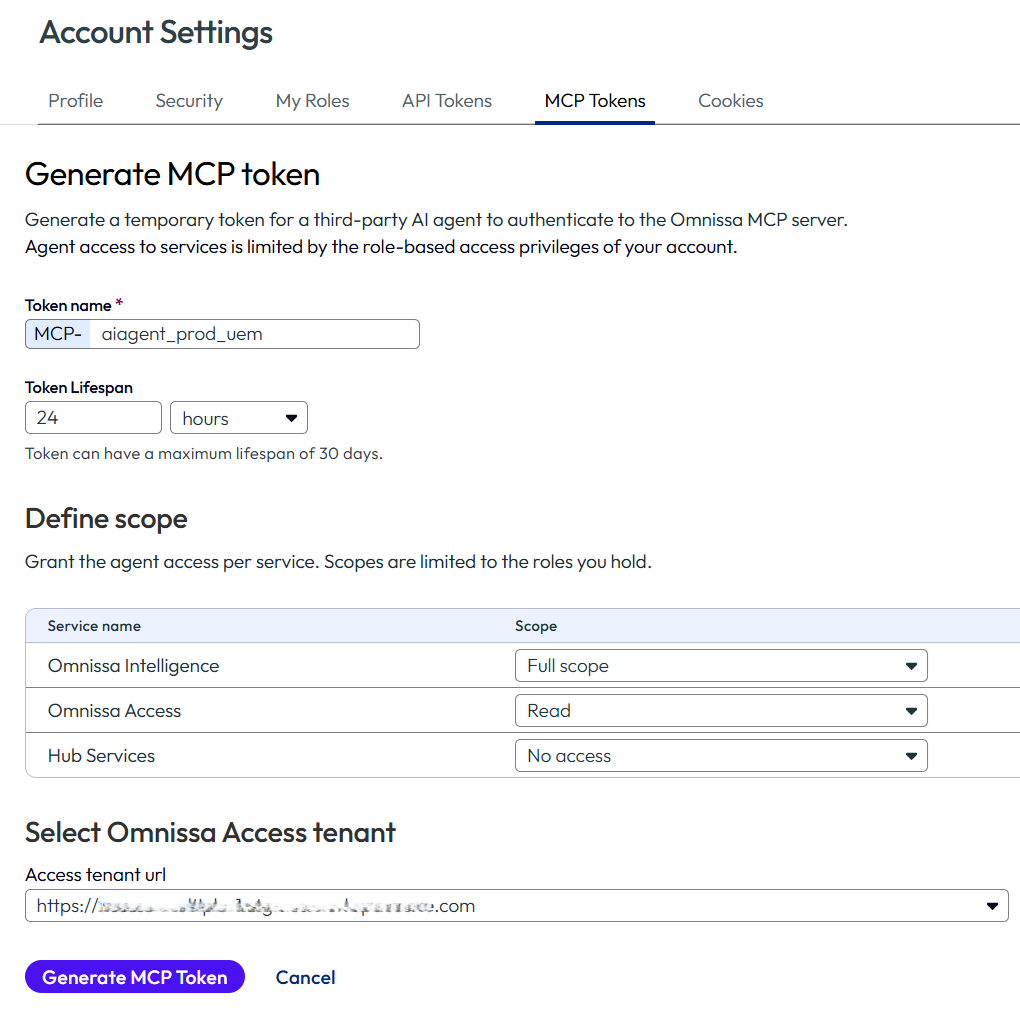This screenshot has width=1020, height=1022.
Task: Click the Token Lifespan number field
Action: (93, 417)
